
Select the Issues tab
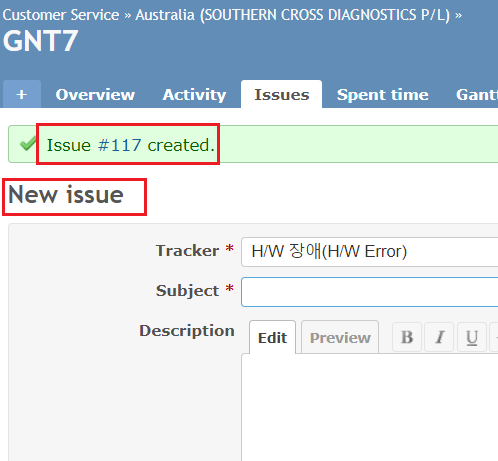coord(282,95)
